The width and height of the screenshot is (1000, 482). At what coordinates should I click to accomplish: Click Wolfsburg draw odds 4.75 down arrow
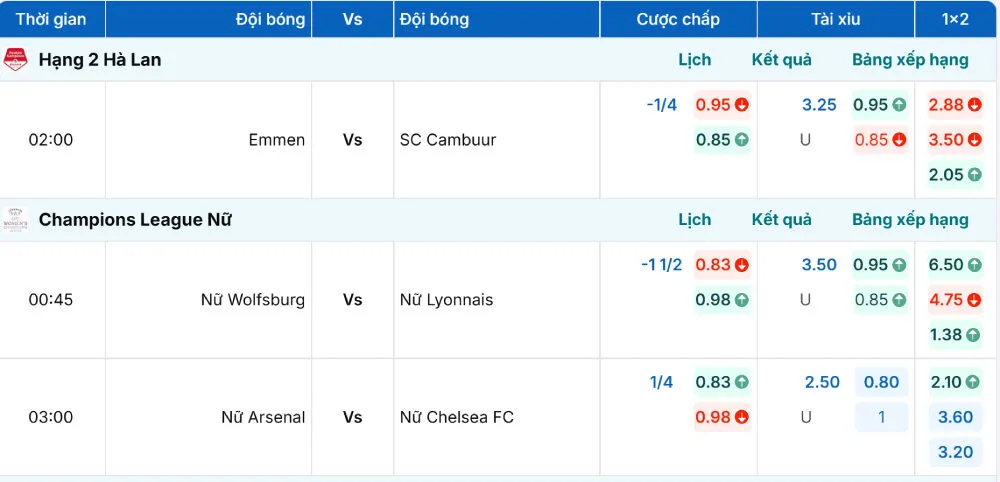[x=975, y=300]
